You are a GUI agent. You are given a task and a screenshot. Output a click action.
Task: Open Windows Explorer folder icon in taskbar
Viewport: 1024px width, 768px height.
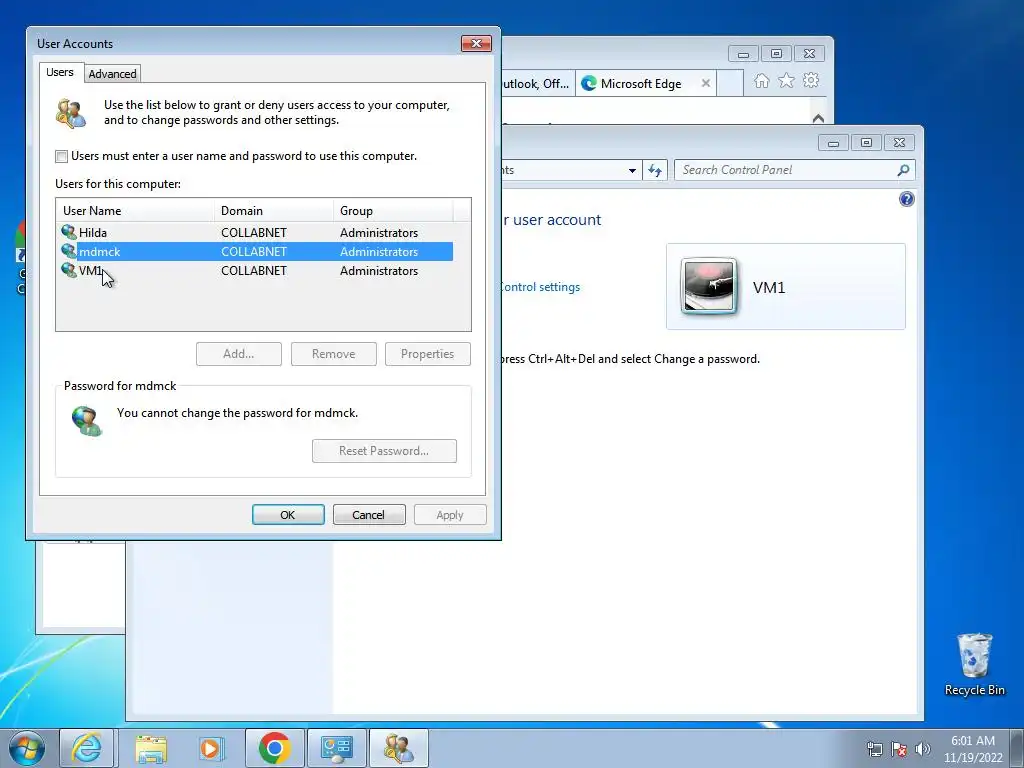tap(151, 748)
